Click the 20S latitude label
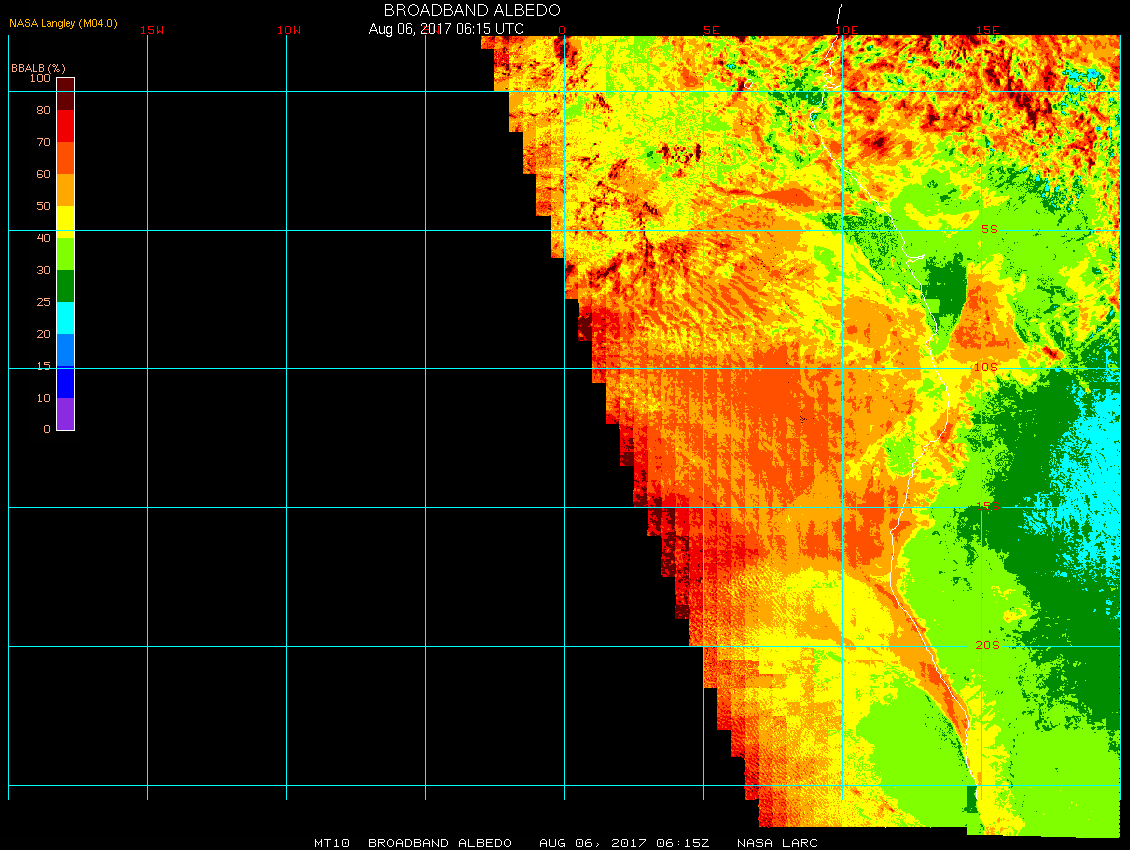This screenshot has width=1130, height=850. pos(987,645)
